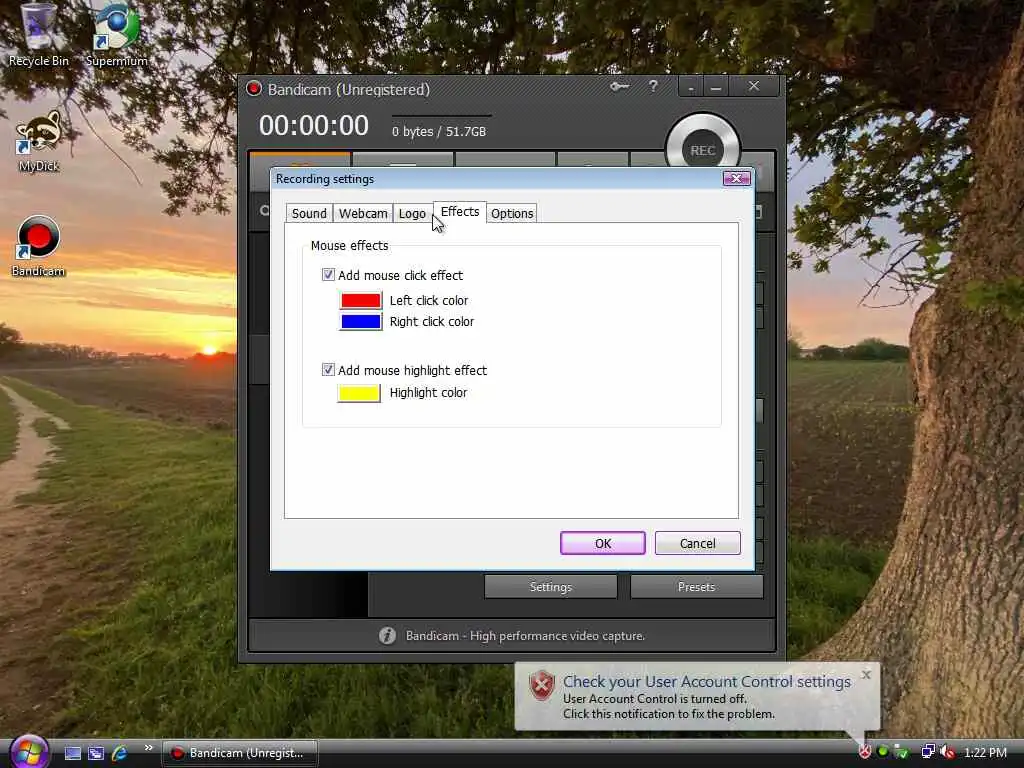Viewport: 1024px width, 768px height.
Task: Click the Presets button in Bandicam
Action: tap(696, 586)
